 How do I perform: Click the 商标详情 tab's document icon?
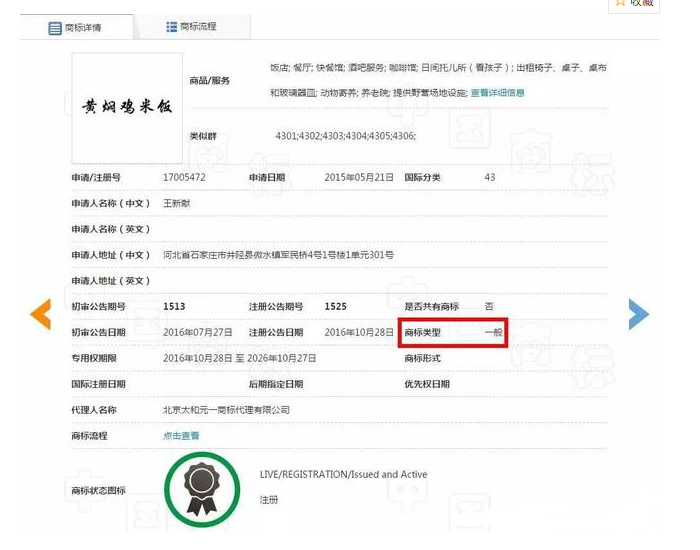tap(56, 28)
